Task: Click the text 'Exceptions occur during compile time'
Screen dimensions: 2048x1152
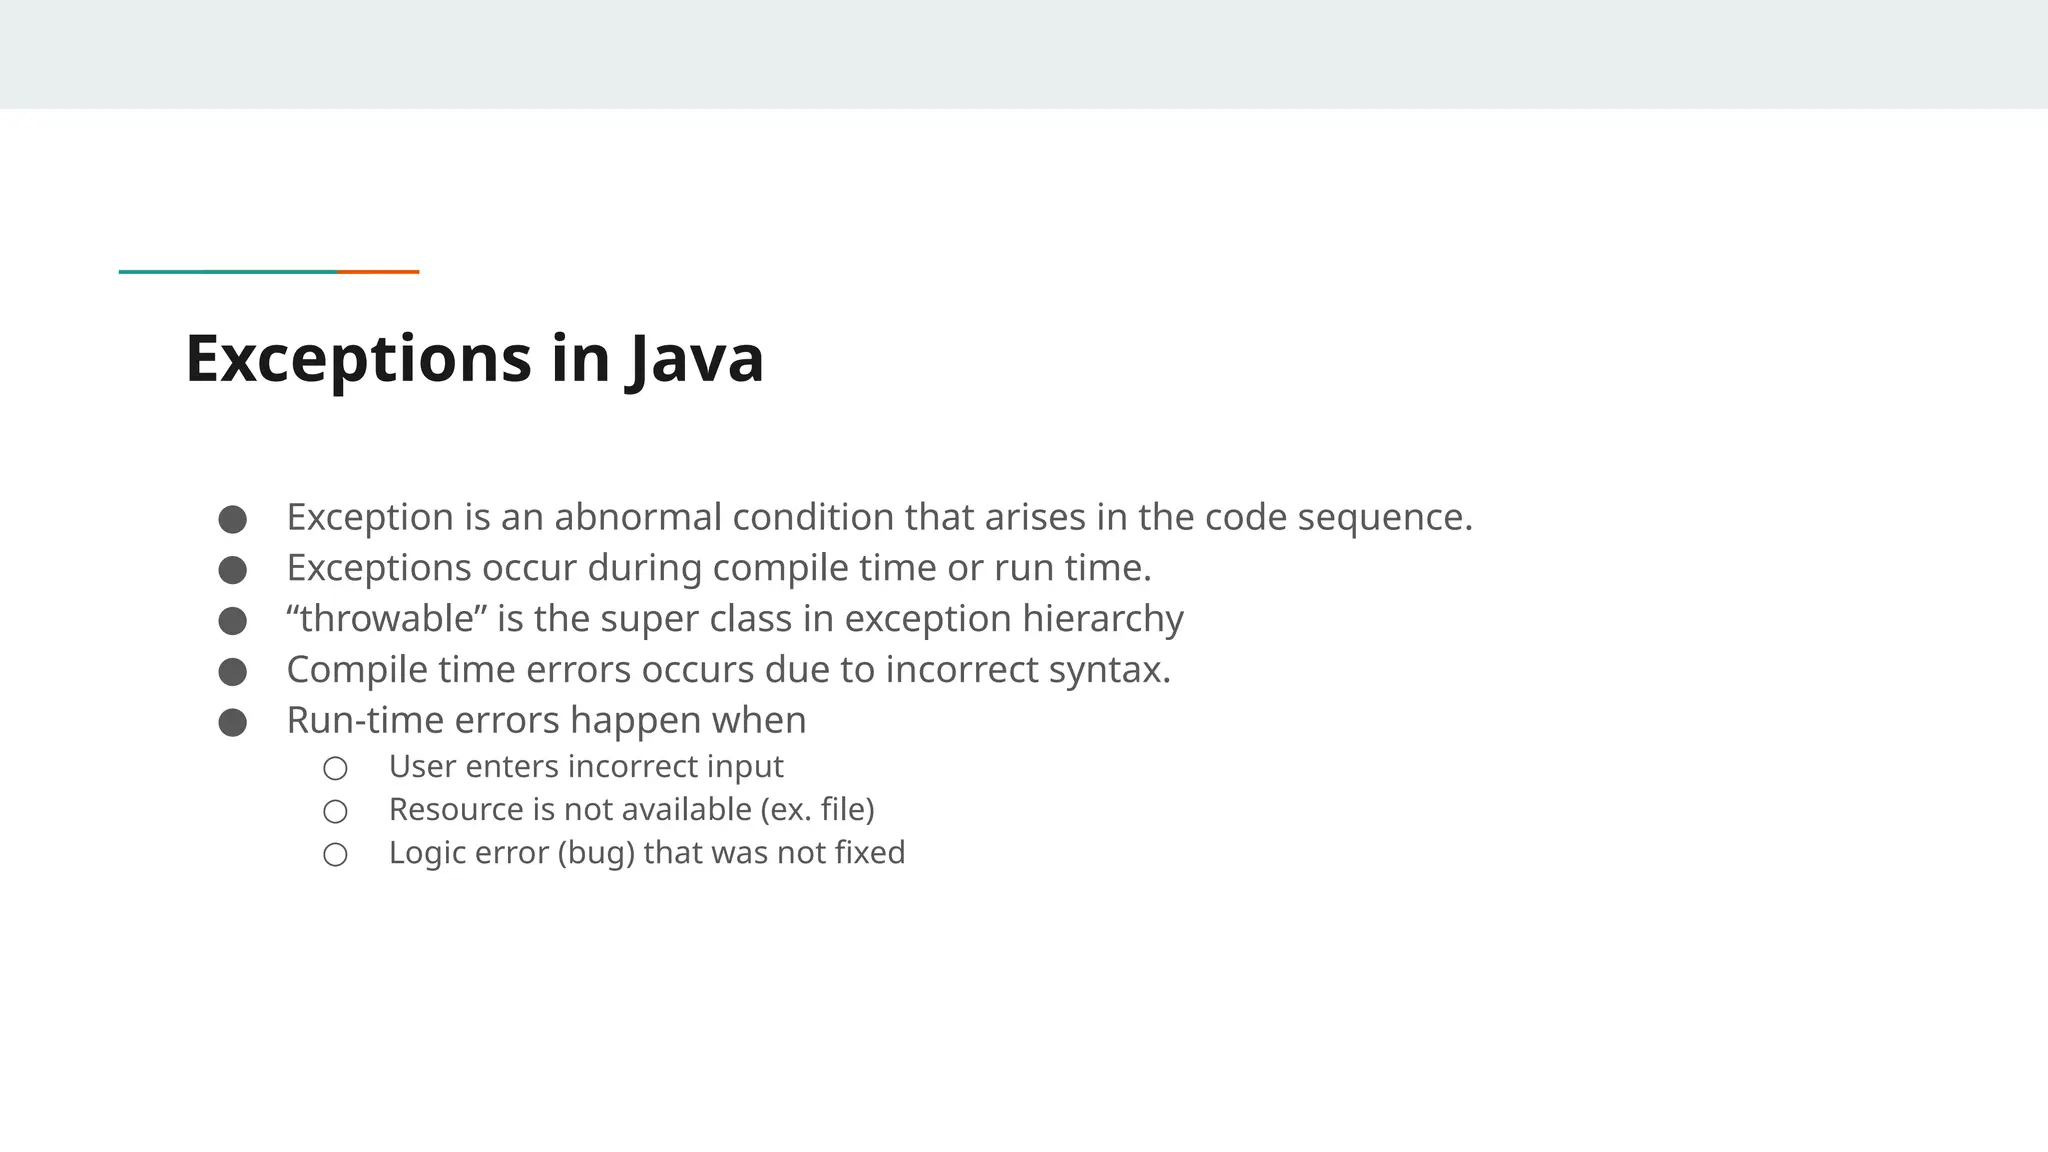Action: pyautogui.click(x=718, y=568)
